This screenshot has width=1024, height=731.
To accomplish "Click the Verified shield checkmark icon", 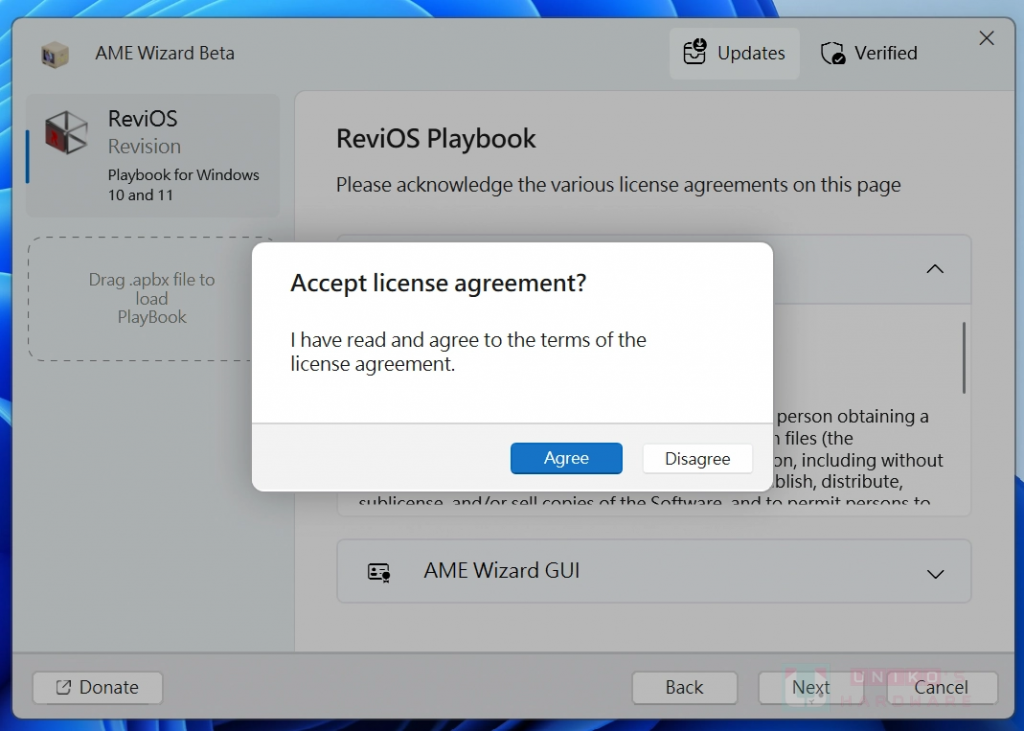I will coord(833,53).
